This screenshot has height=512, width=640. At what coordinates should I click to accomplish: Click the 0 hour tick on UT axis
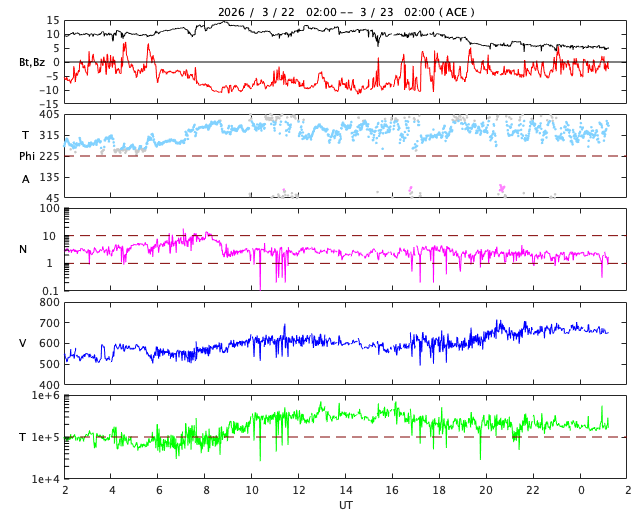point(580,490)
